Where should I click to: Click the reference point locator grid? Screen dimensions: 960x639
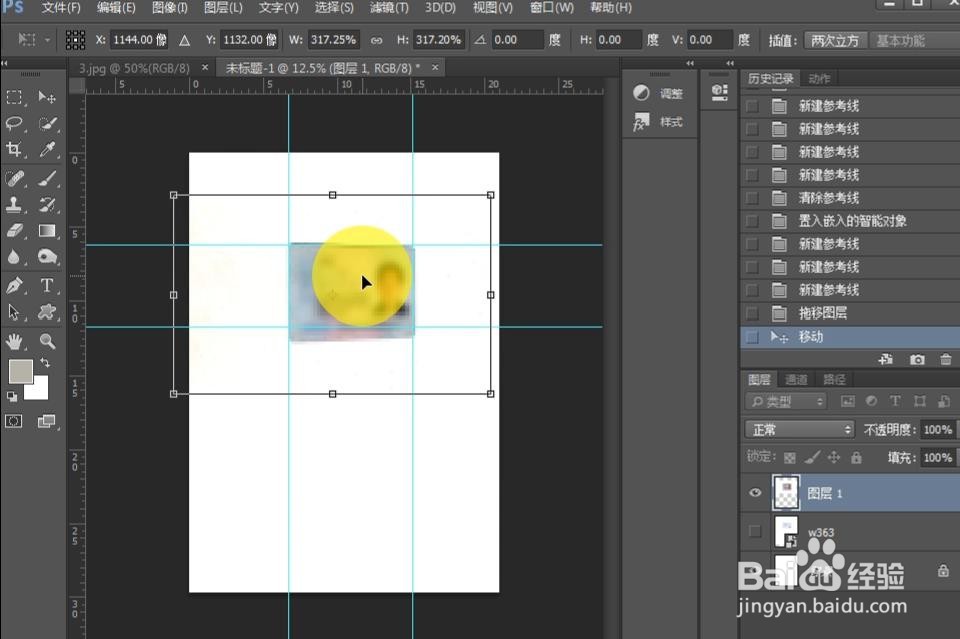(75, 40)
